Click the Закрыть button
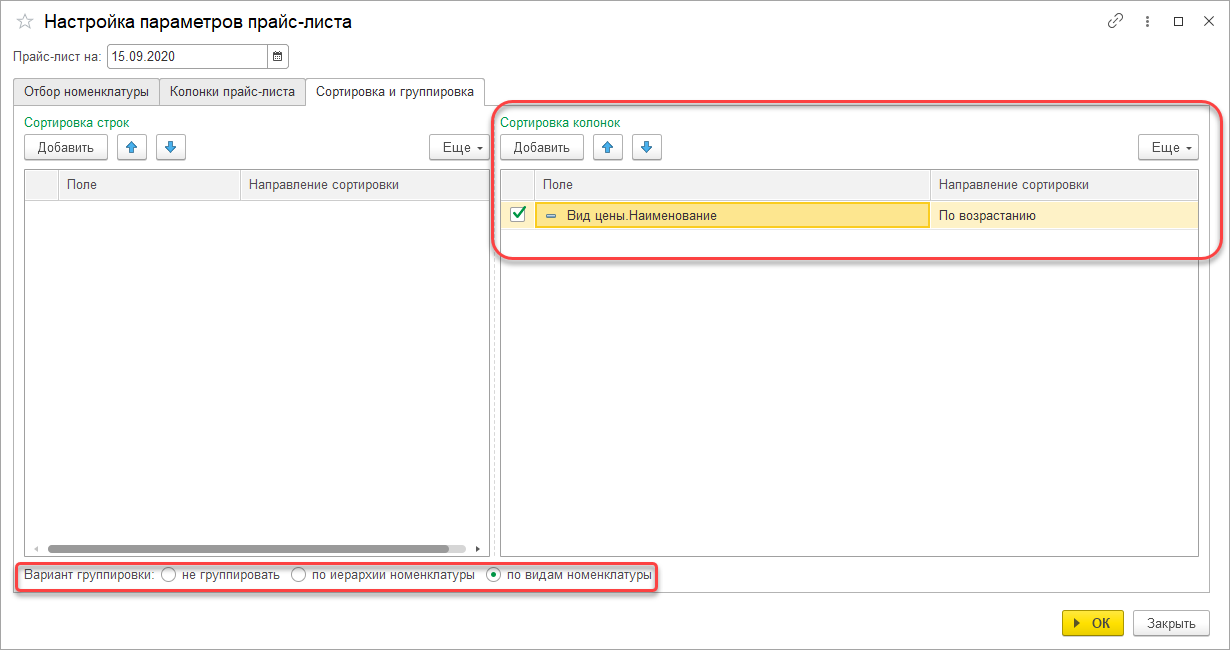Viewport: 1230px width, 650px height. point(1171,623)
